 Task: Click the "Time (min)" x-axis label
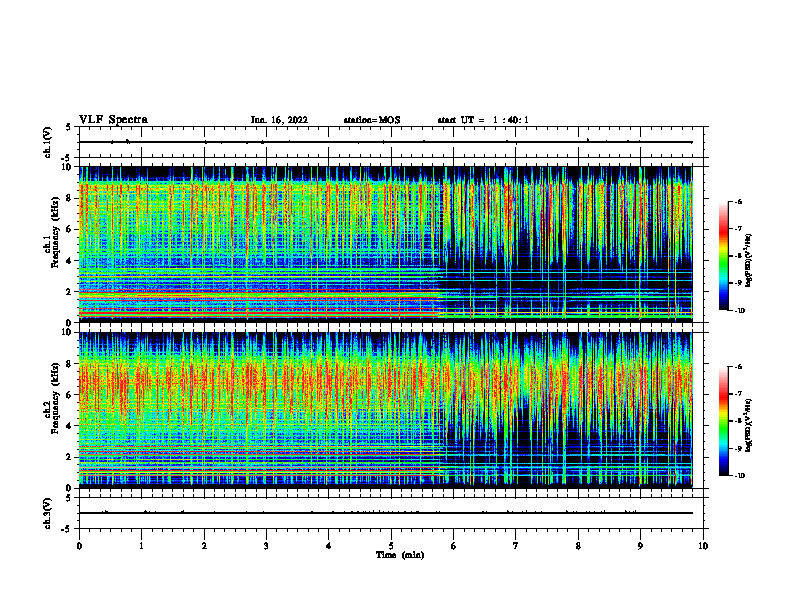click(x=400, y=555)
